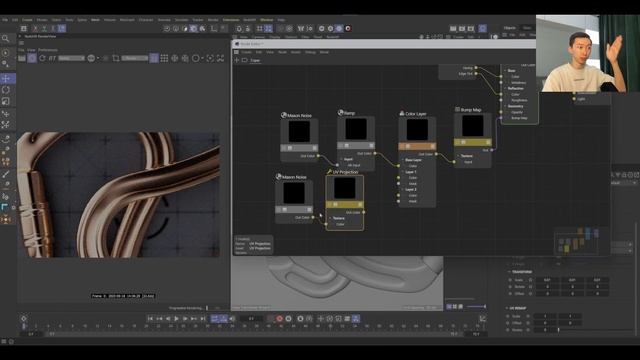Select the Scale tool in left toolbar
This screenshot has width=640, height=360.
[6, 101]
